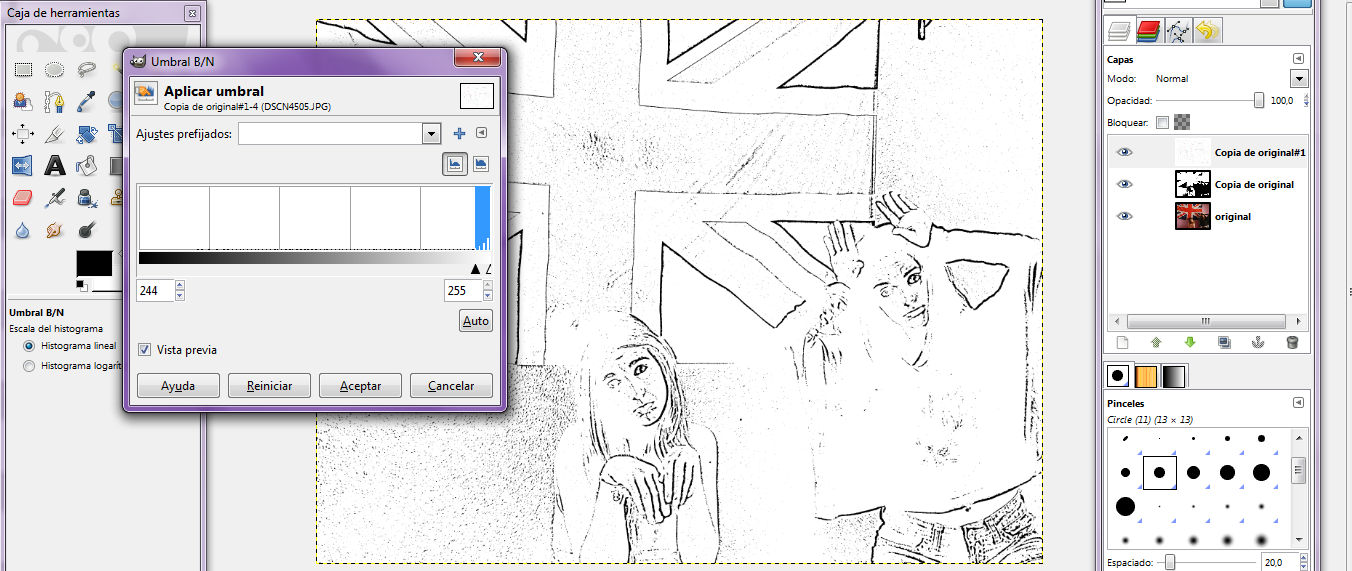The image size is (1352, 571).
Task: Click the new layer icon
Action: [1122, 342]
